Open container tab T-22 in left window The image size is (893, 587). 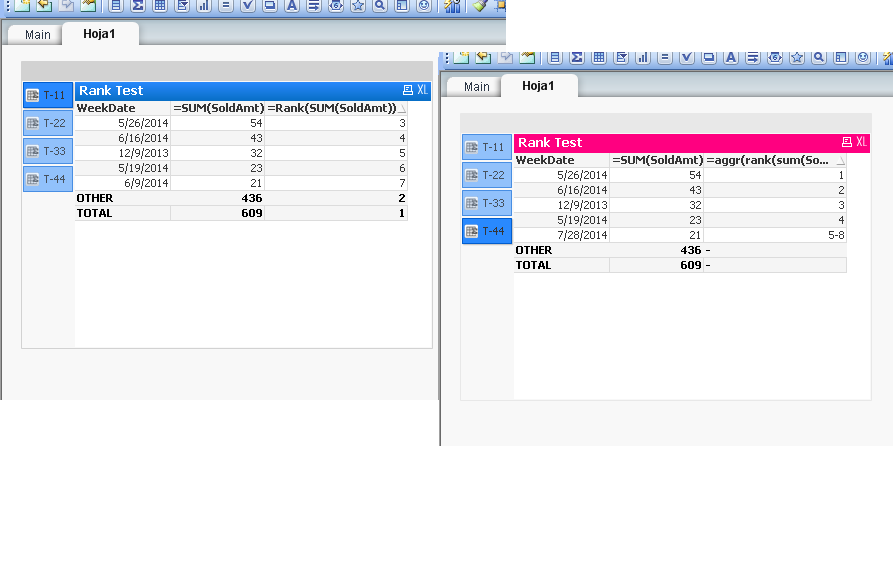[48, 123]
